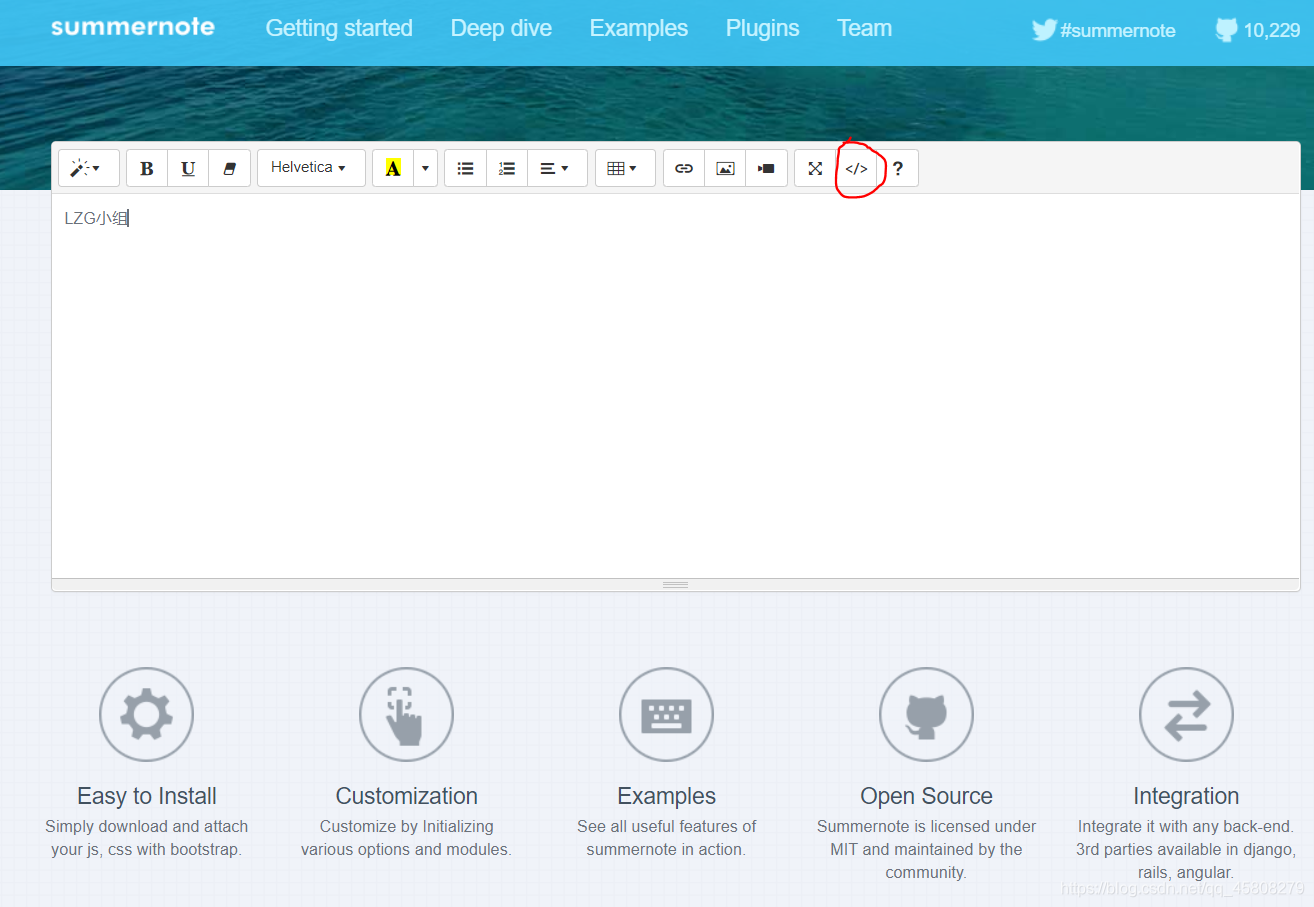
Task: Click the 'Customize by Initializing' description
Action: pos(407,838)
